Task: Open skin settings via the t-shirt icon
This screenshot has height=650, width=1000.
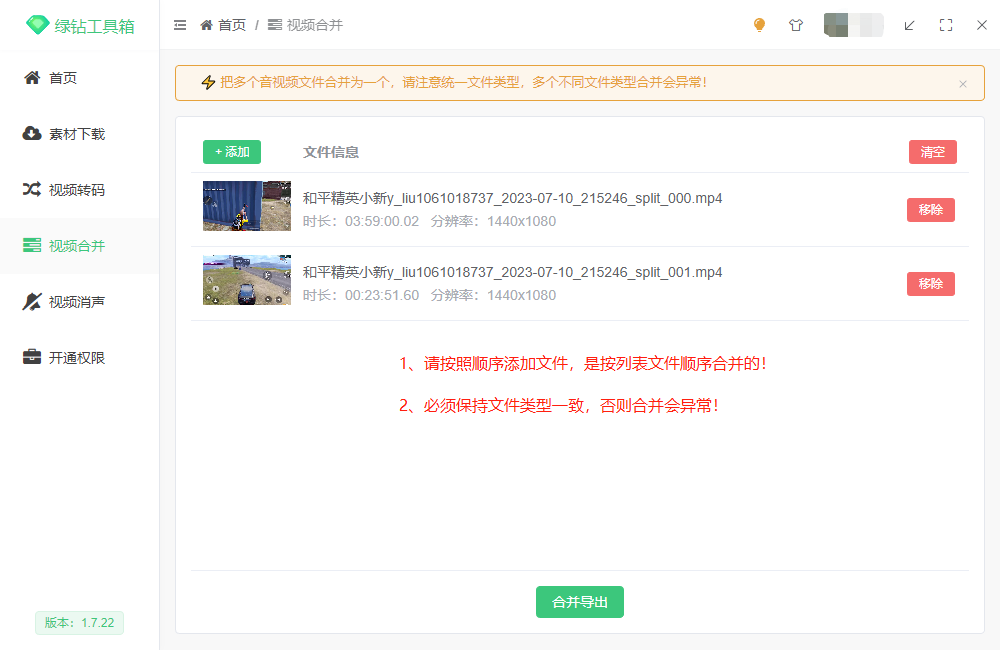Action: click(x=796, y=25)
